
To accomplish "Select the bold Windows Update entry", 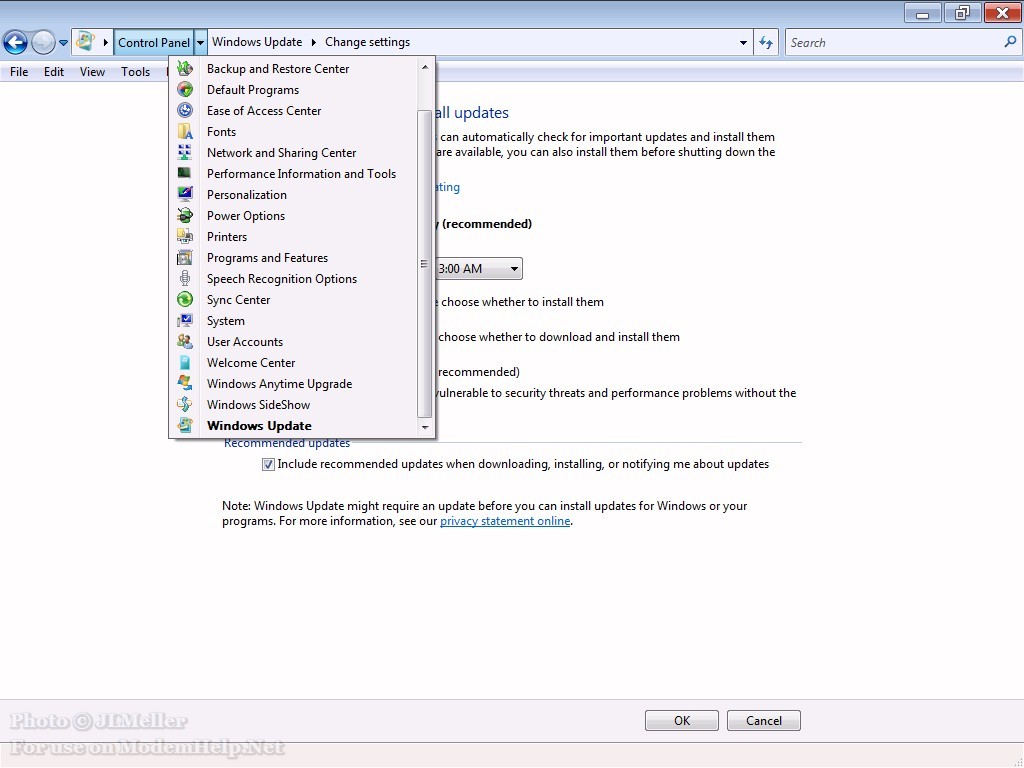I will click(x=293, y=425).
